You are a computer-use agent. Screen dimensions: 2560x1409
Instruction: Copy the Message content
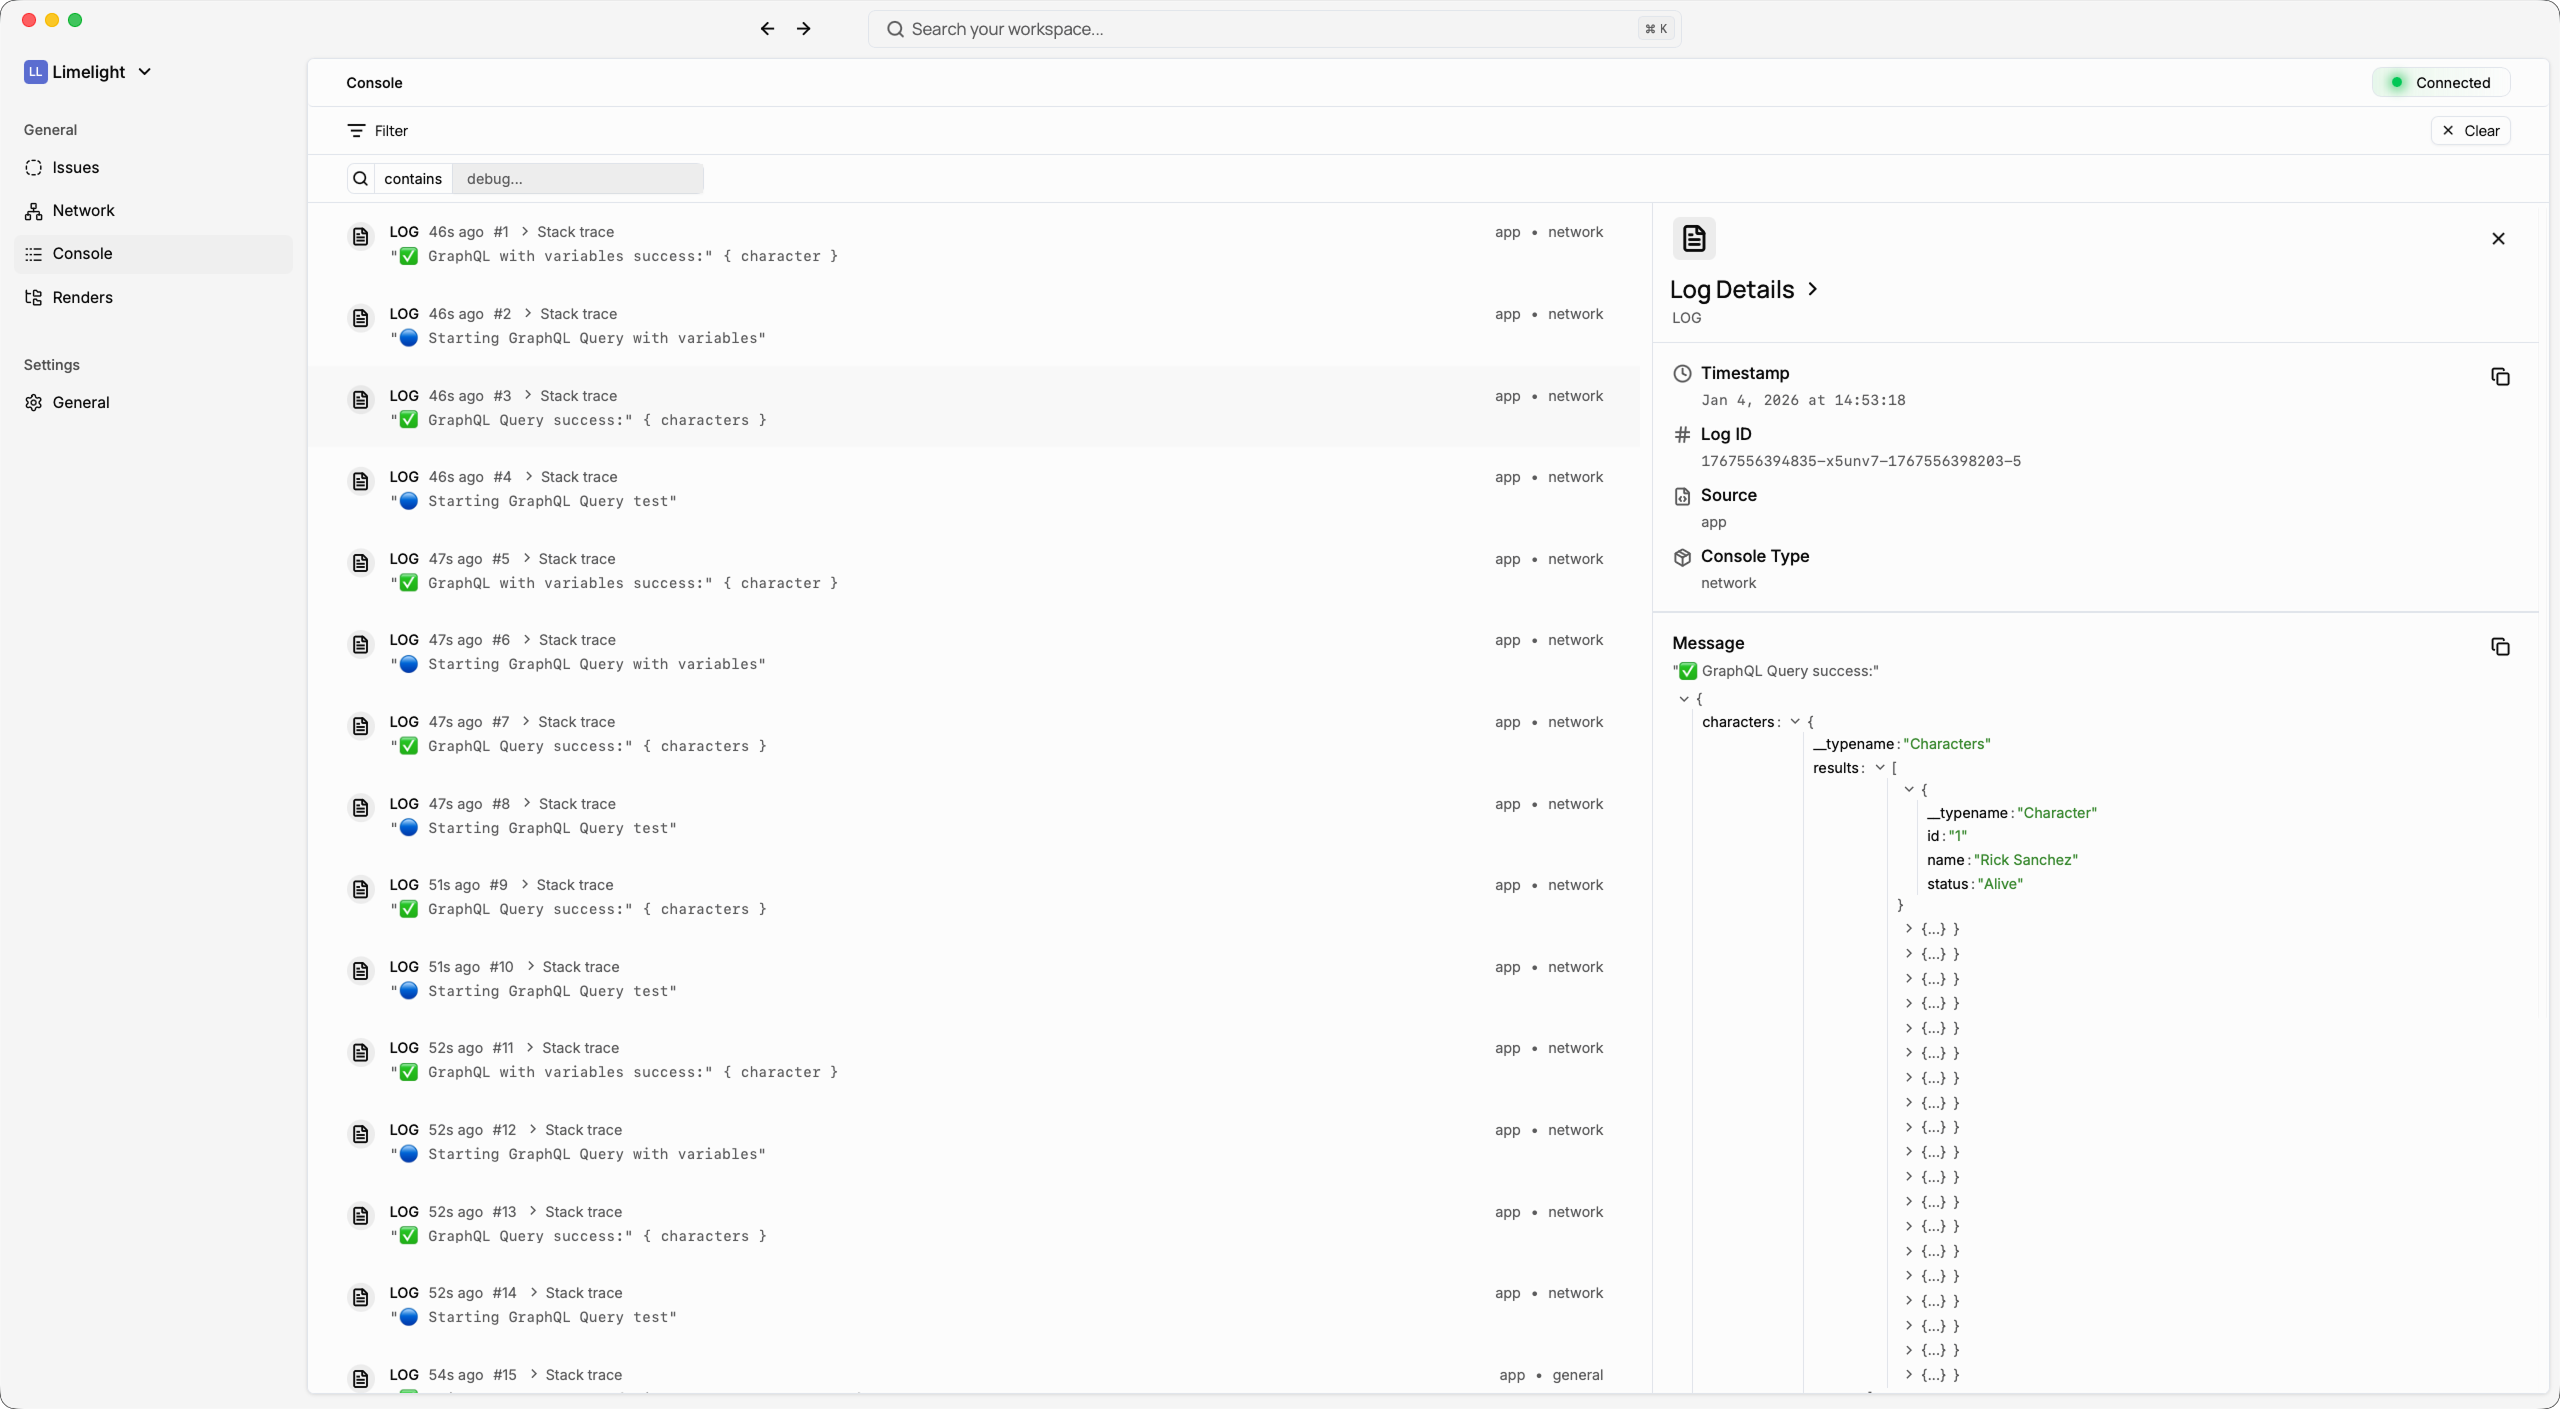tap(2500, 647)
